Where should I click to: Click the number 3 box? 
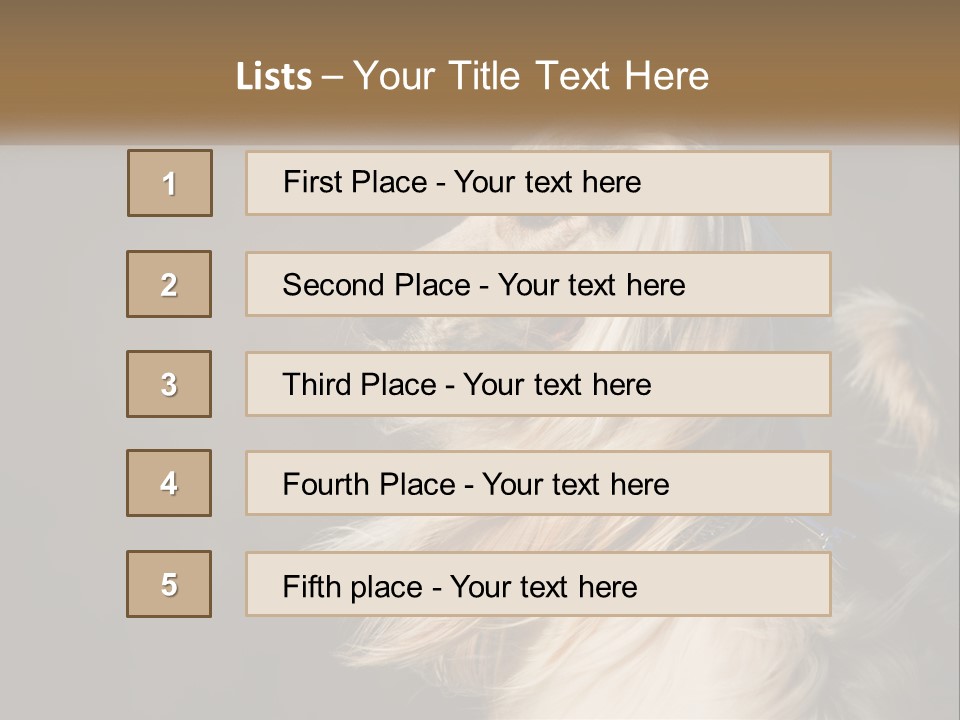pos(169,384)
